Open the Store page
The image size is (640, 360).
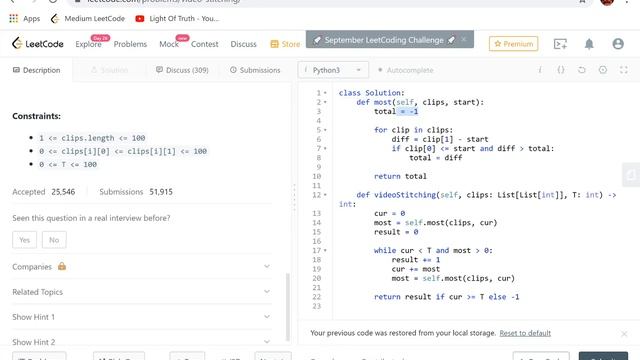point(285,44)
